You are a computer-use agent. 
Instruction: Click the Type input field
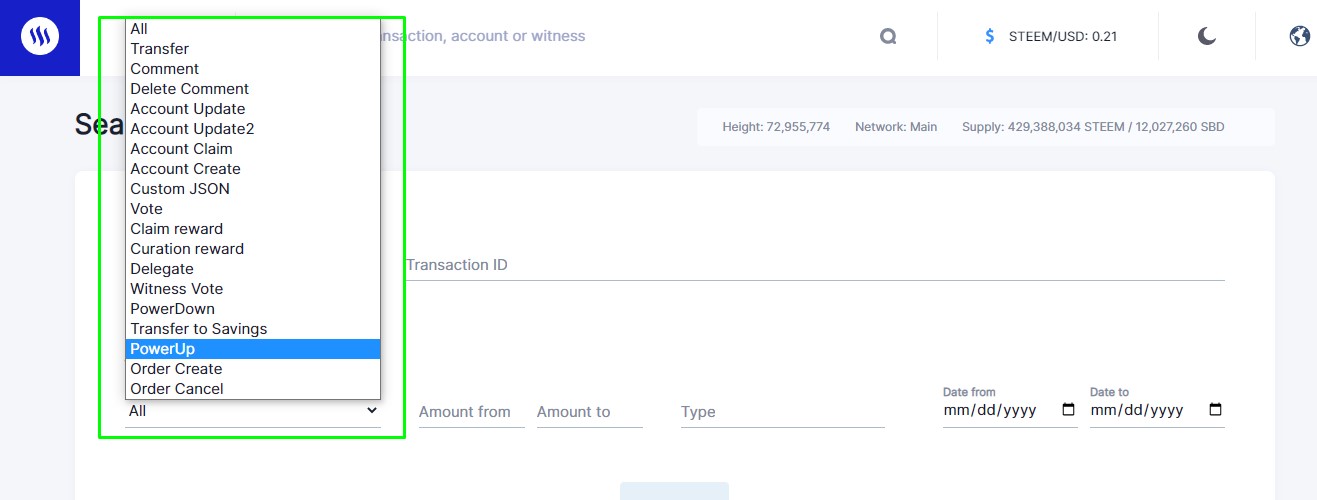click(782, 412)
